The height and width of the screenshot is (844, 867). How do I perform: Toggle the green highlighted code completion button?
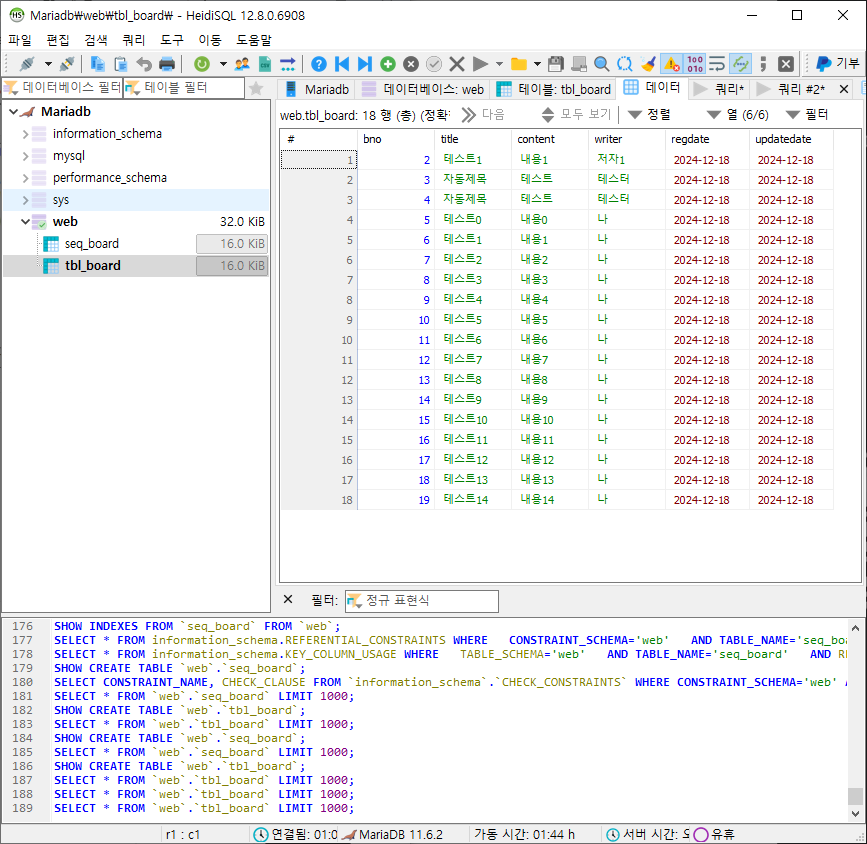(x=740, y=64)
